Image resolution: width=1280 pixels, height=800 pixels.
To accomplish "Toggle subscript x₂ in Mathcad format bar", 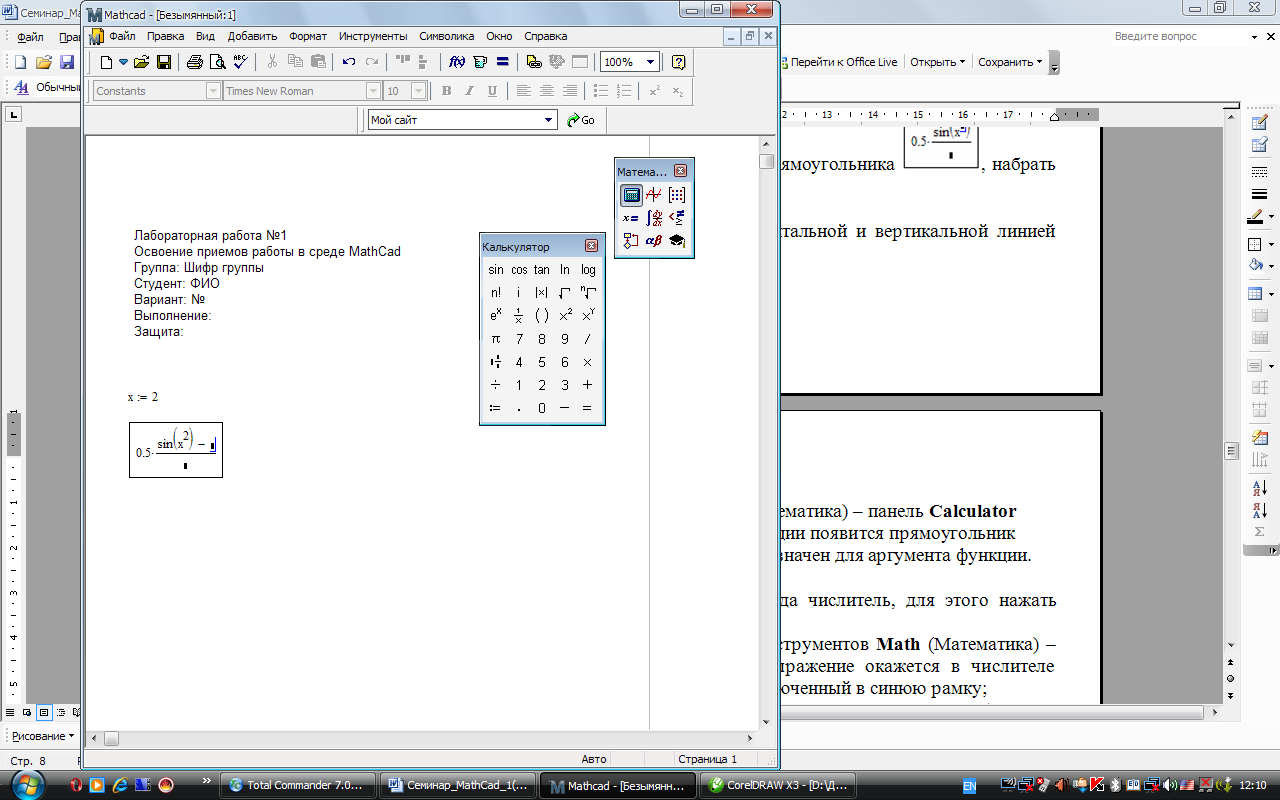I will tap(677, 91).
